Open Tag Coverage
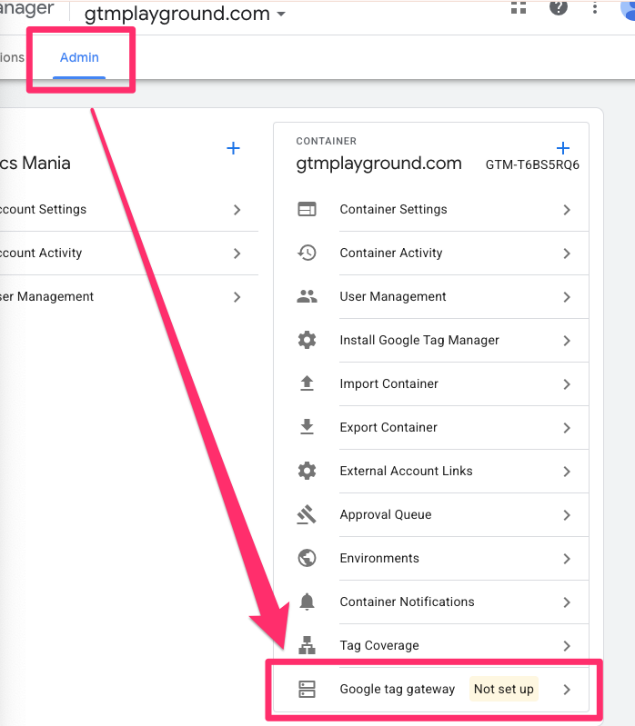635x726 pixels. 431,645
